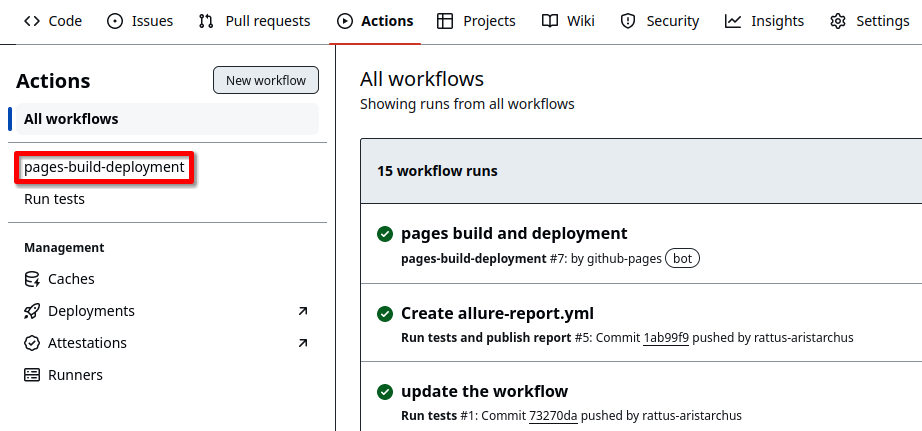Select All workflows in sidebar
The height and width of the screenshot is (431, 922).
tap(167, 119)
